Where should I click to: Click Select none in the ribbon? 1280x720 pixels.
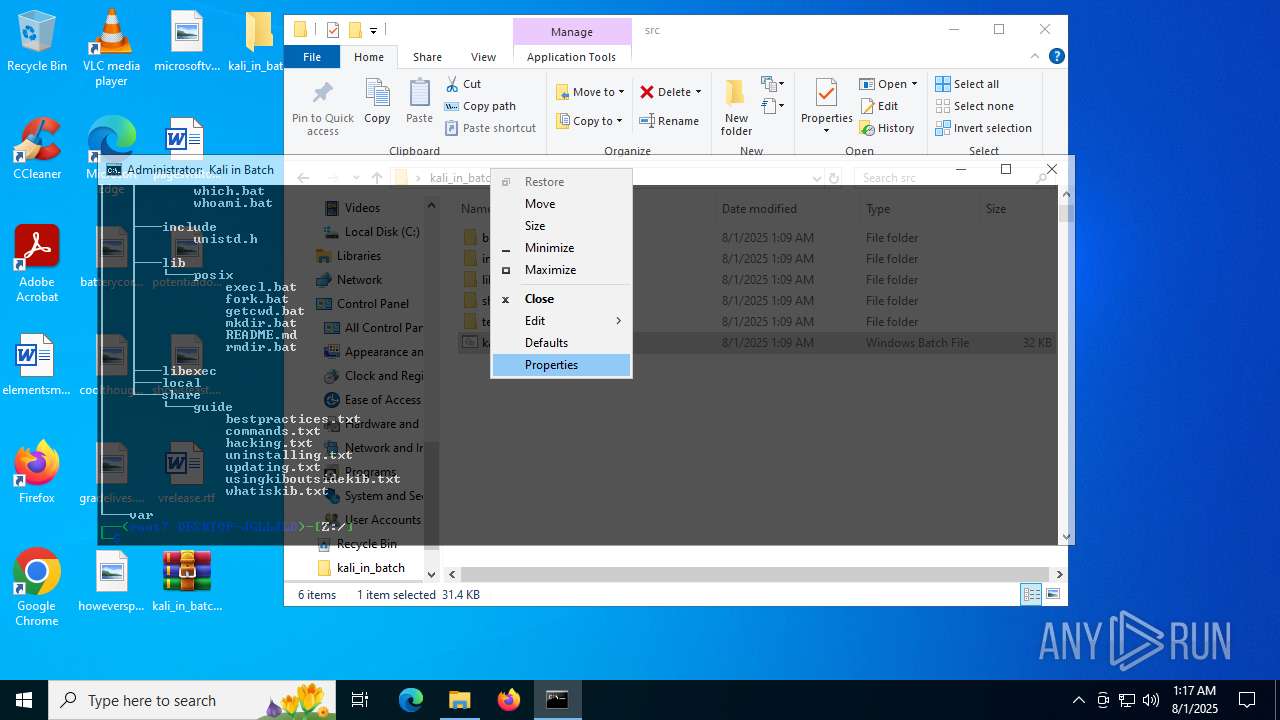975,106
